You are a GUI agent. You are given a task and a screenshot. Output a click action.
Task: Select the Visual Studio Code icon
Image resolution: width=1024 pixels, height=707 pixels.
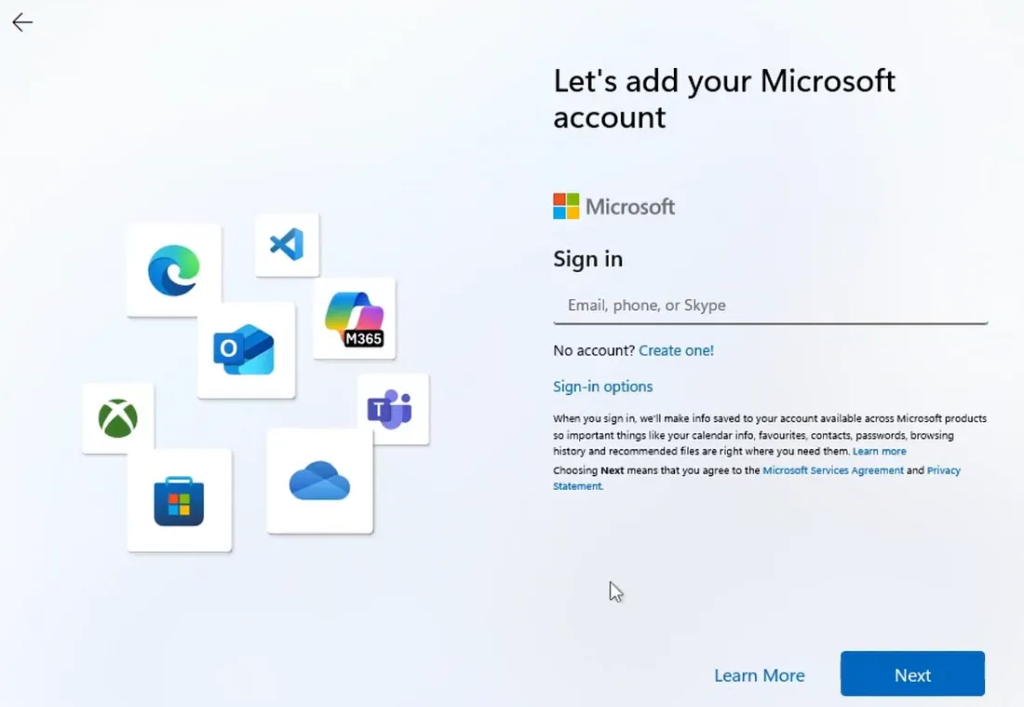pyautogui.click(x=287, y=244)
